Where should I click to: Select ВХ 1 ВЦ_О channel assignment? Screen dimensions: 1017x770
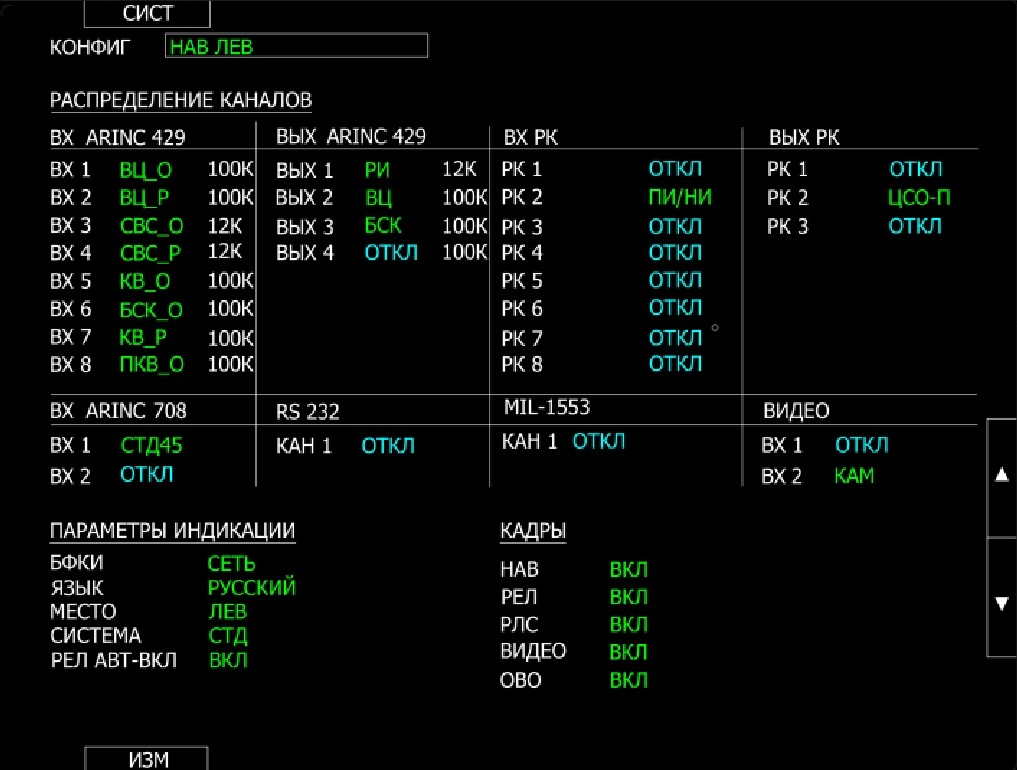click(x=145, y=170)
